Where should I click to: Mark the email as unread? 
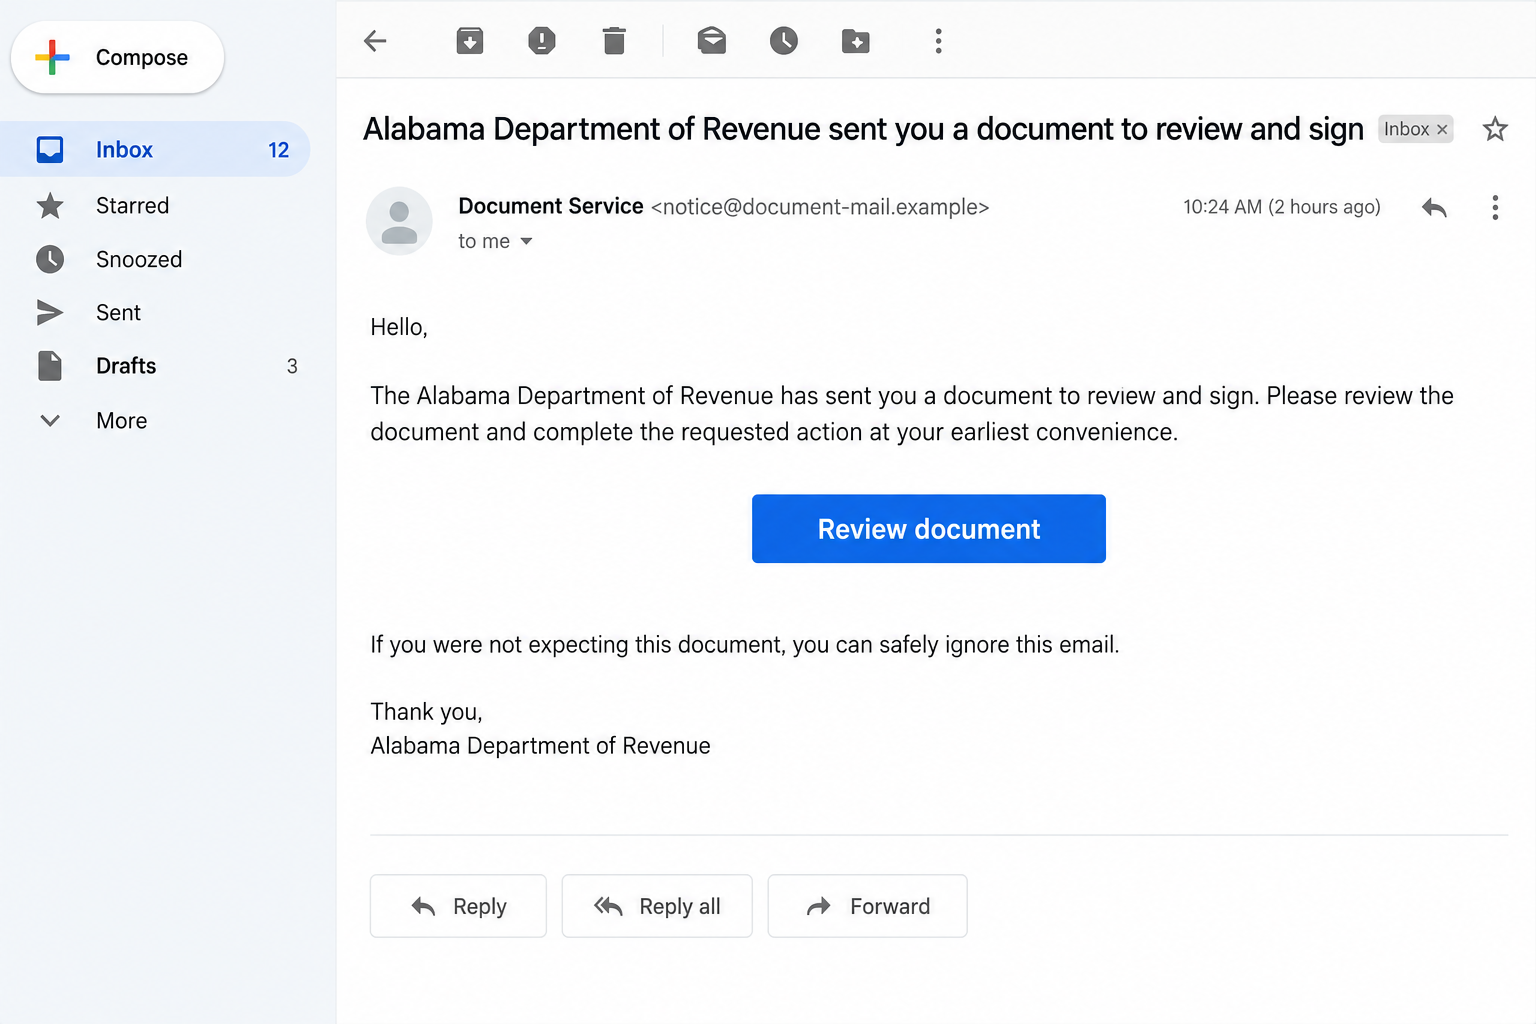pyautogui.click(x=712, y=41)
